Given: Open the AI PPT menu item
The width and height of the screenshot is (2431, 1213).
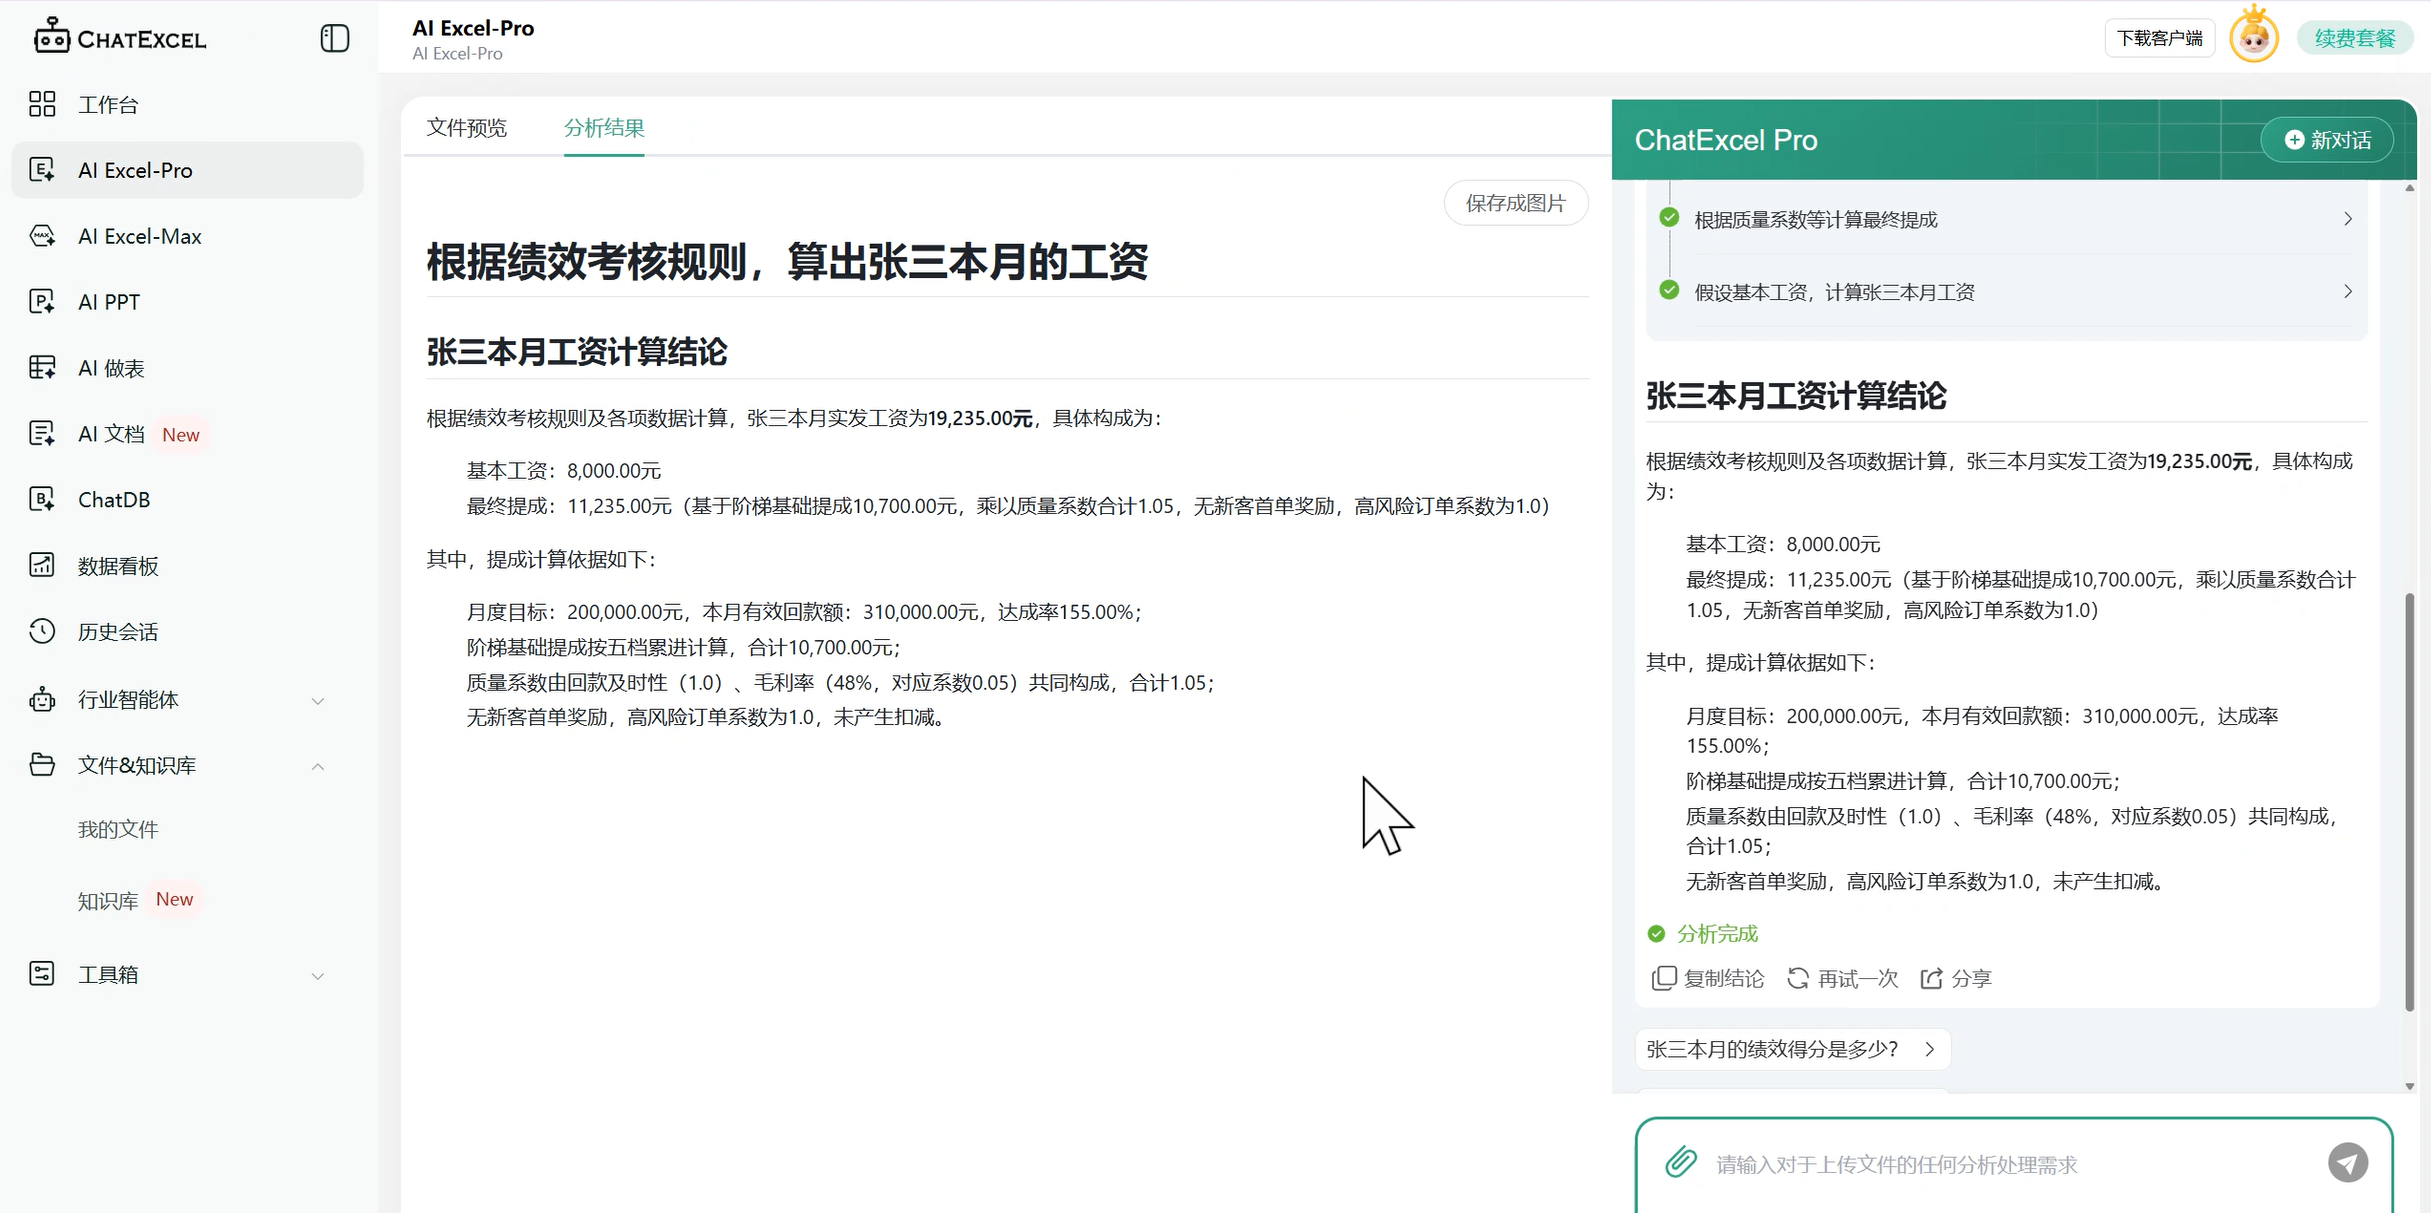Looking at the screenshot, I should [187, 302].
